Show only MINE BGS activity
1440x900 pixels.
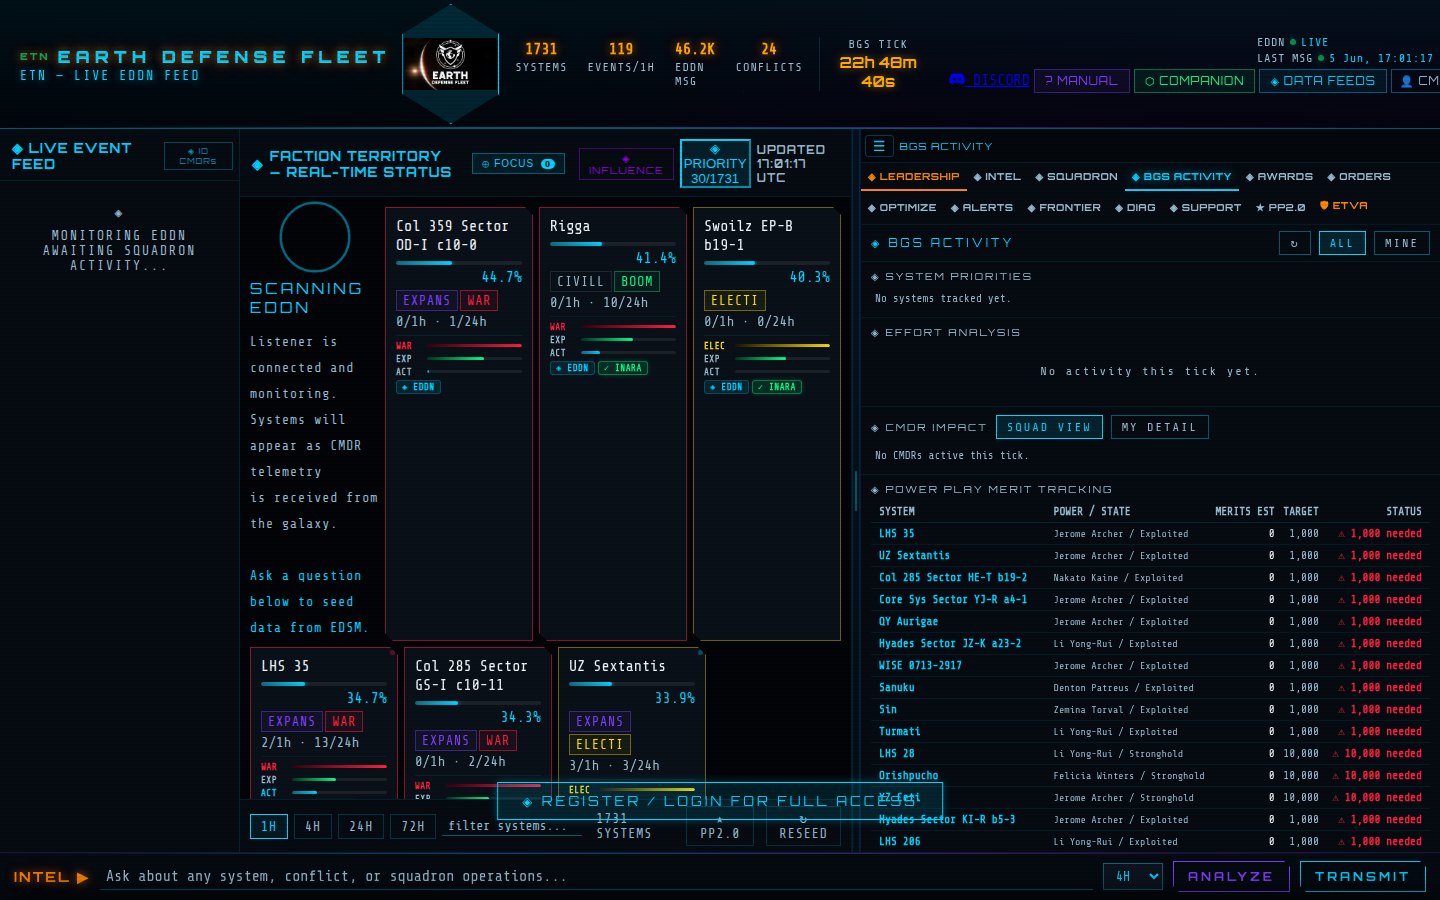pos(1401,243)
